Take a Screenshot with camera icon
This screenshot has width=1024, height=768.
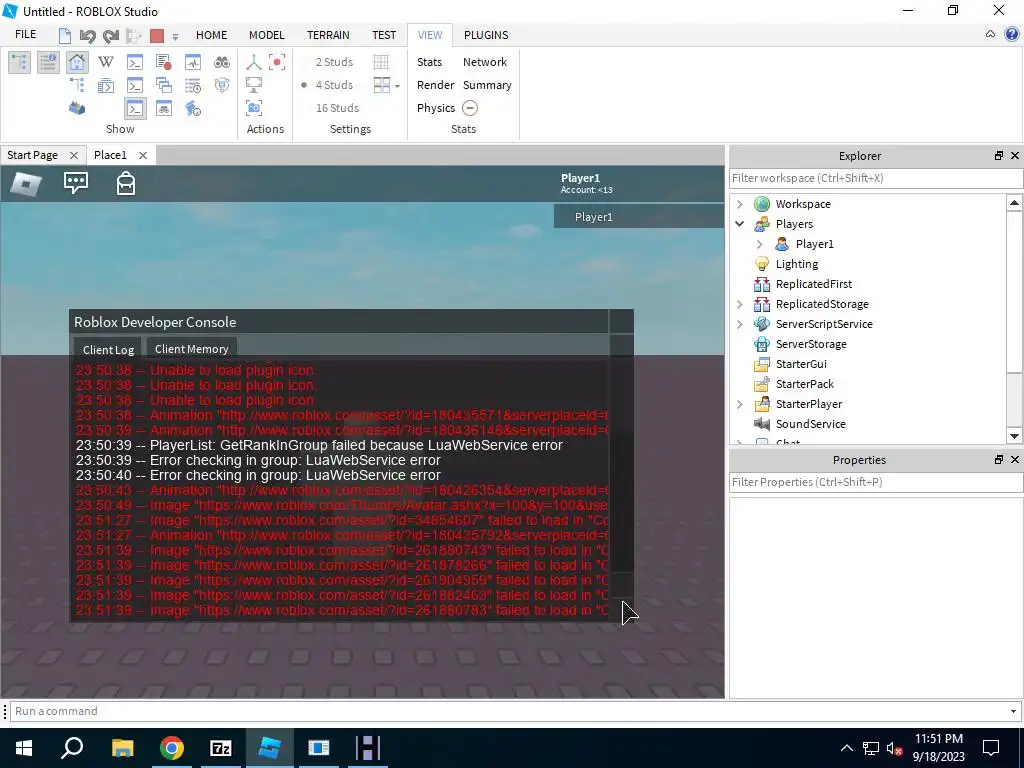coord(254,108)
